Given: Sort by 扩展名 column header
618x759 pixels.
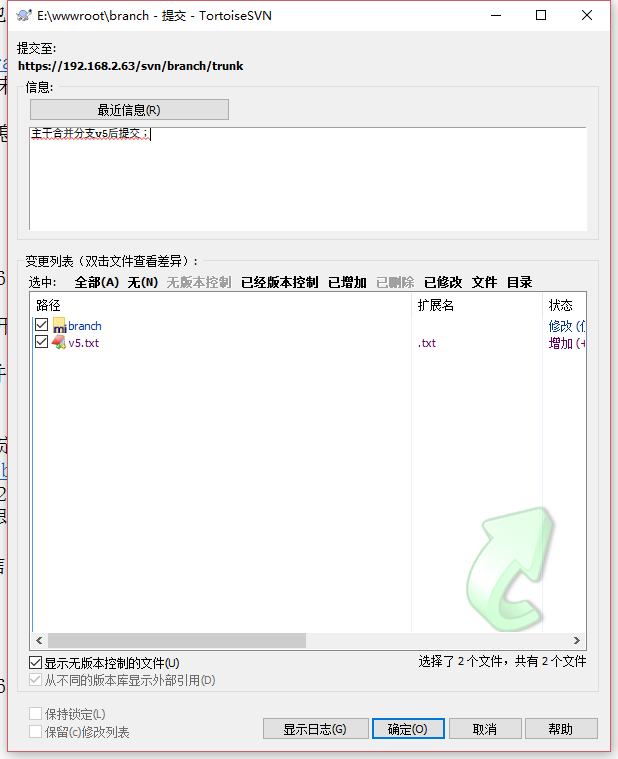Looking at the screenshot, I should (x=477, y=305).
